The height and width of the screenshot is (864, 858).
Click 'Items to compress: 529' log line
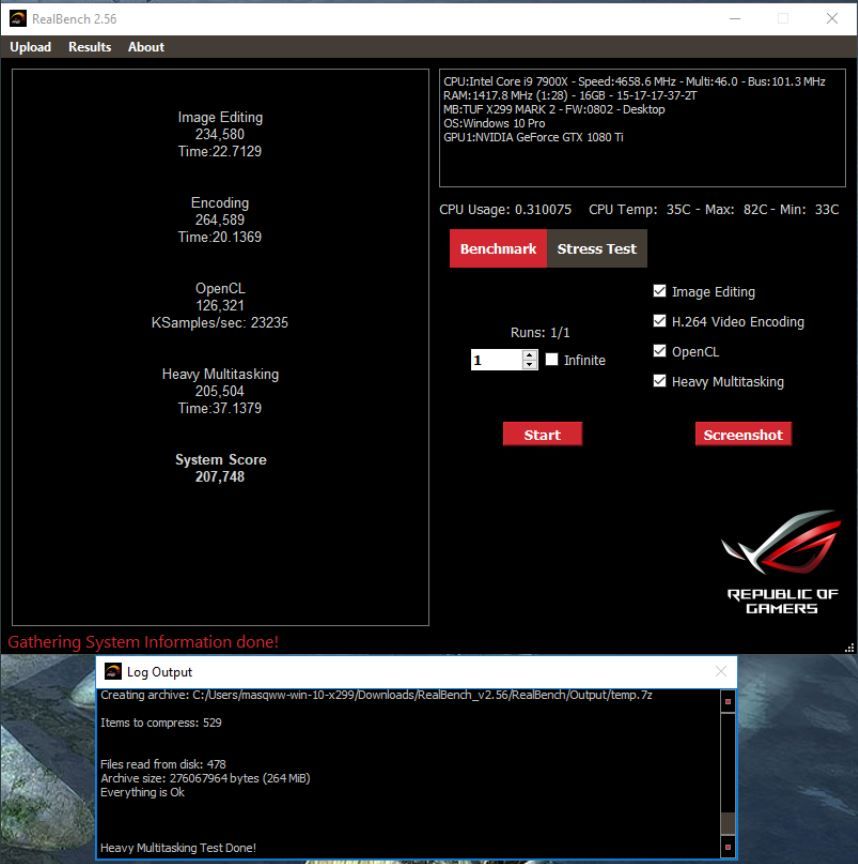[x=161, y=722]
